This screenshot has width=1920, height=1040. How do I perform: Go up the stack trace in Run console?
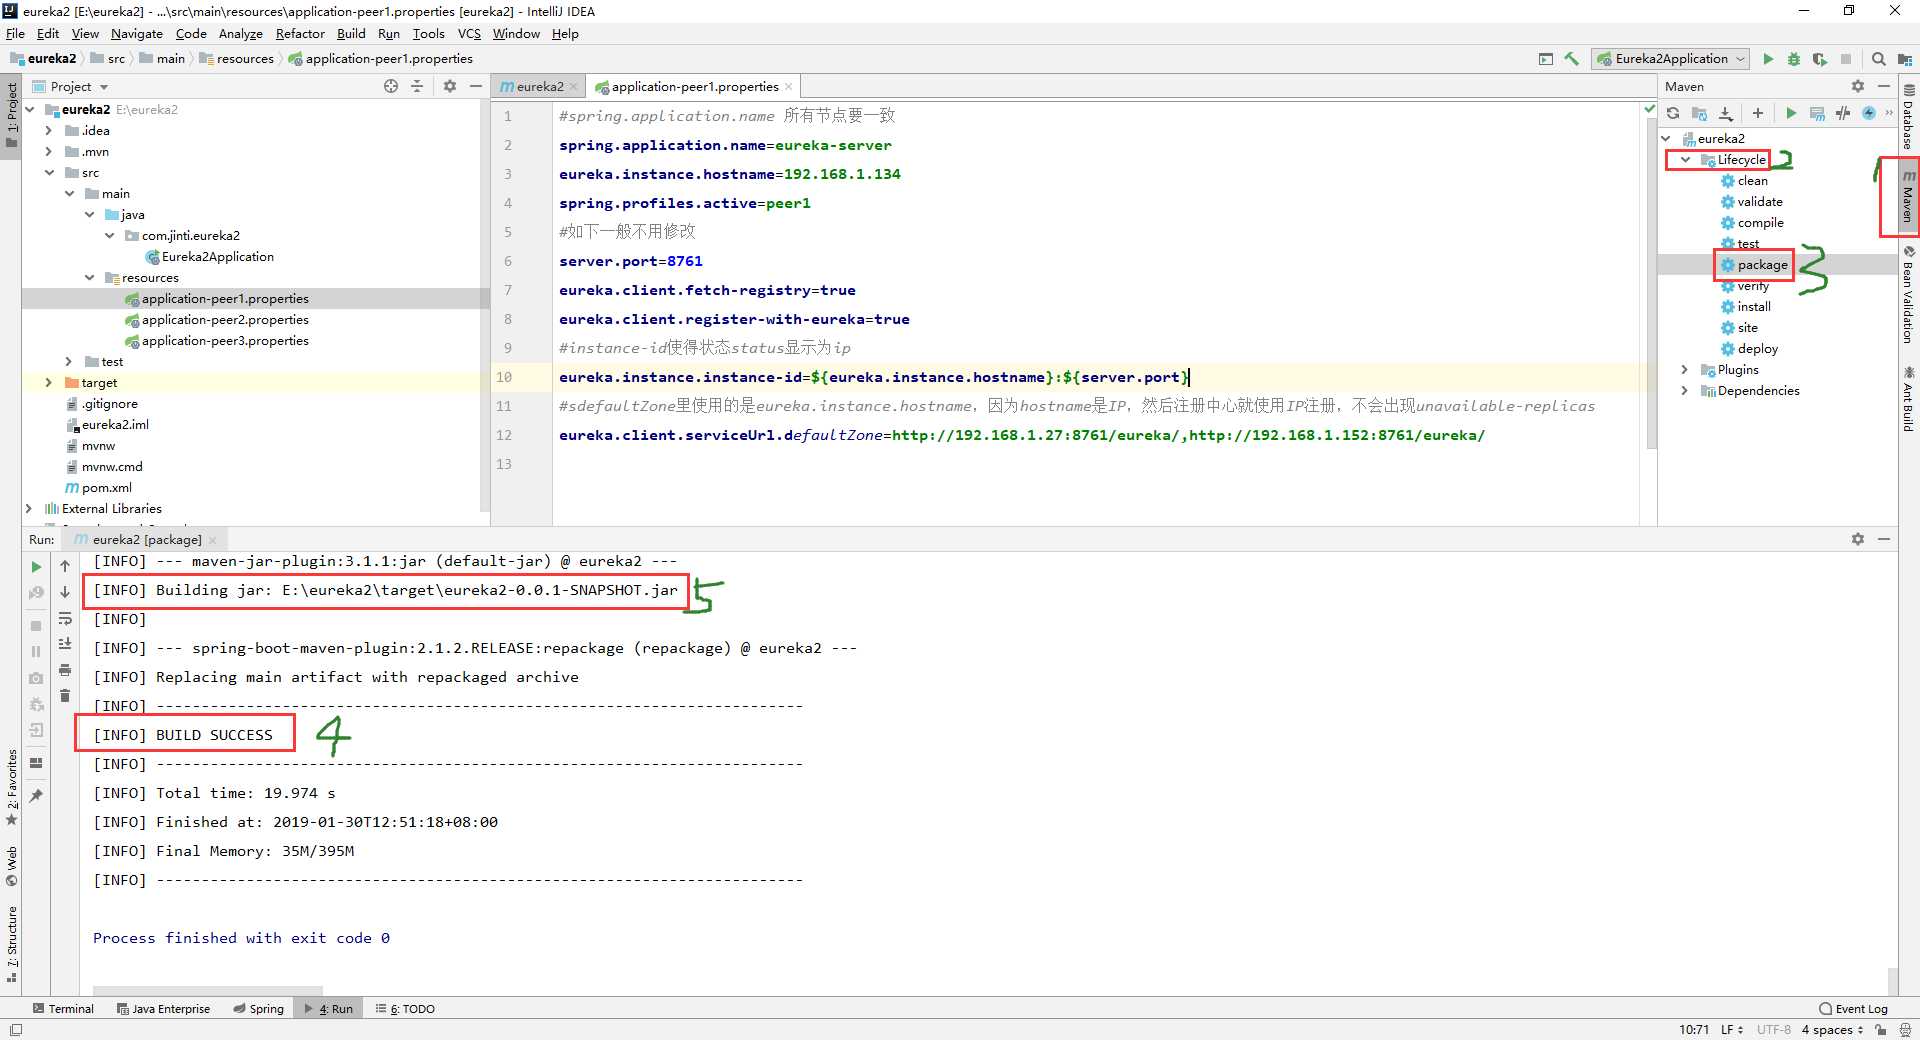(65, 566)
